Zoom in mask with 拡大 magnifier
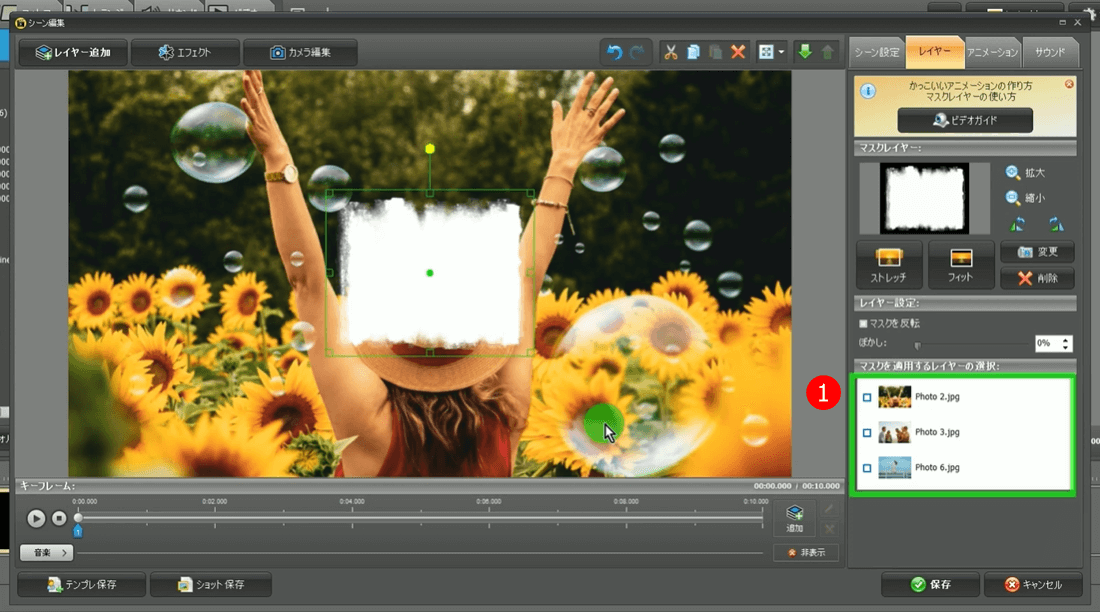Viewport: 1100px width, 612px height. [1014, 173]
